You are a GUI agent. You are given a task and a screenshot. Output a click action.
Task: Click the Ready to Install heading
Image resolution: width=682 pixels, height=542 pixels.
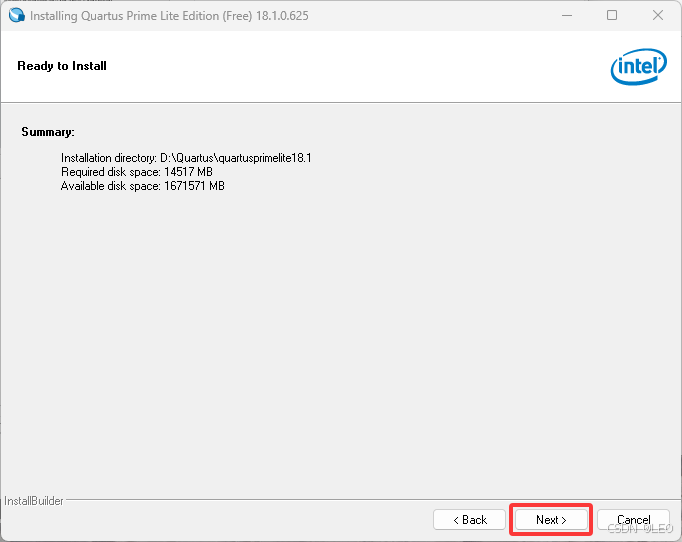point(62,66)
